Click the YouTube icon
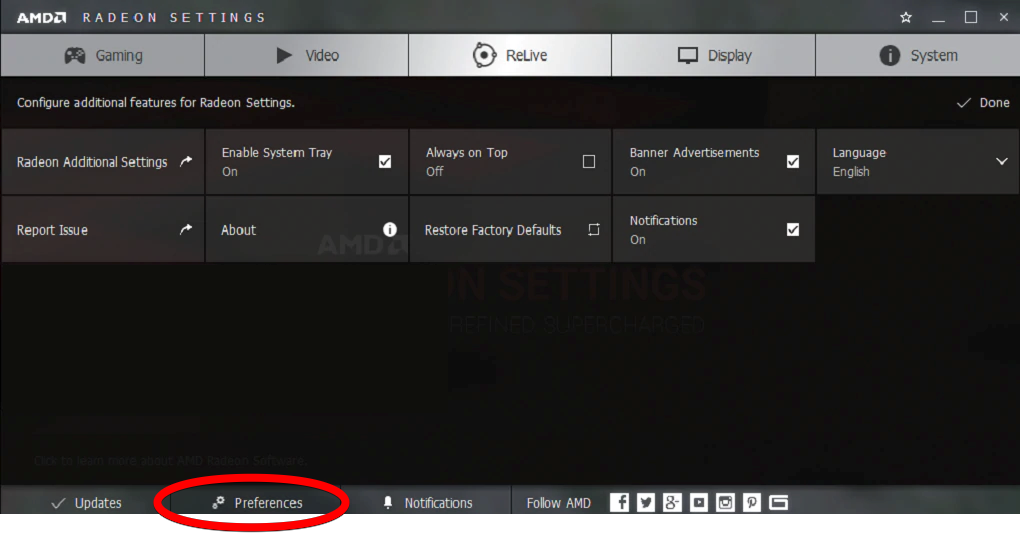The image size is (1020, 536). [x=699, y=502]
